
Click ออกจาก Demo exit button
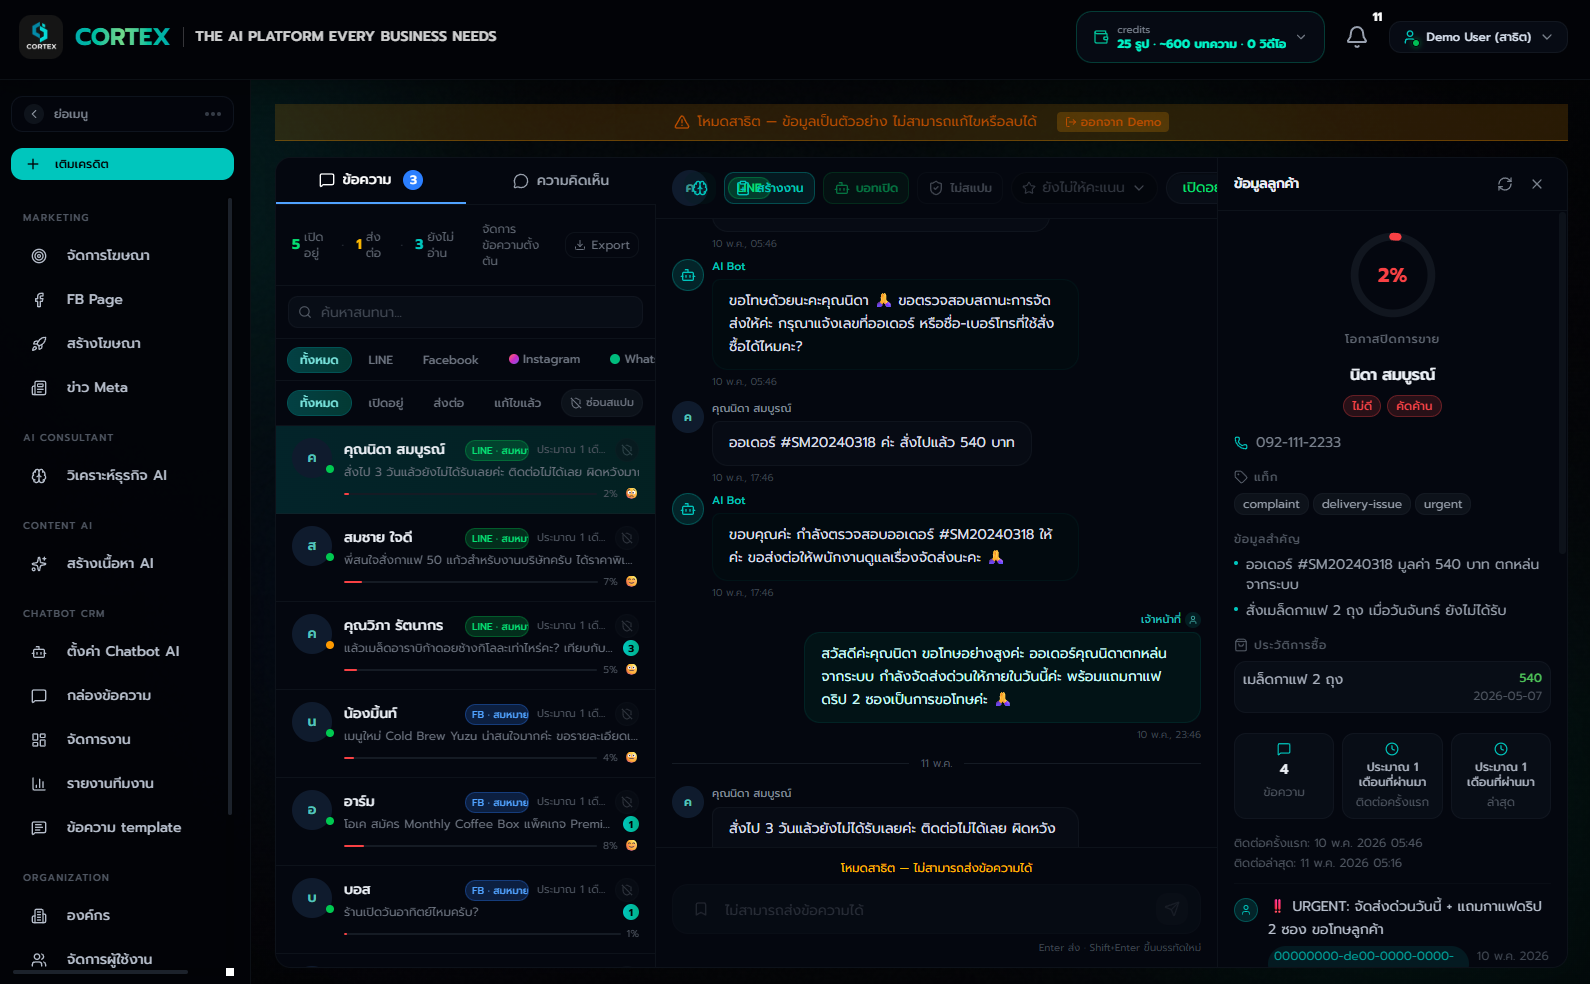(x=1113, y=122)
